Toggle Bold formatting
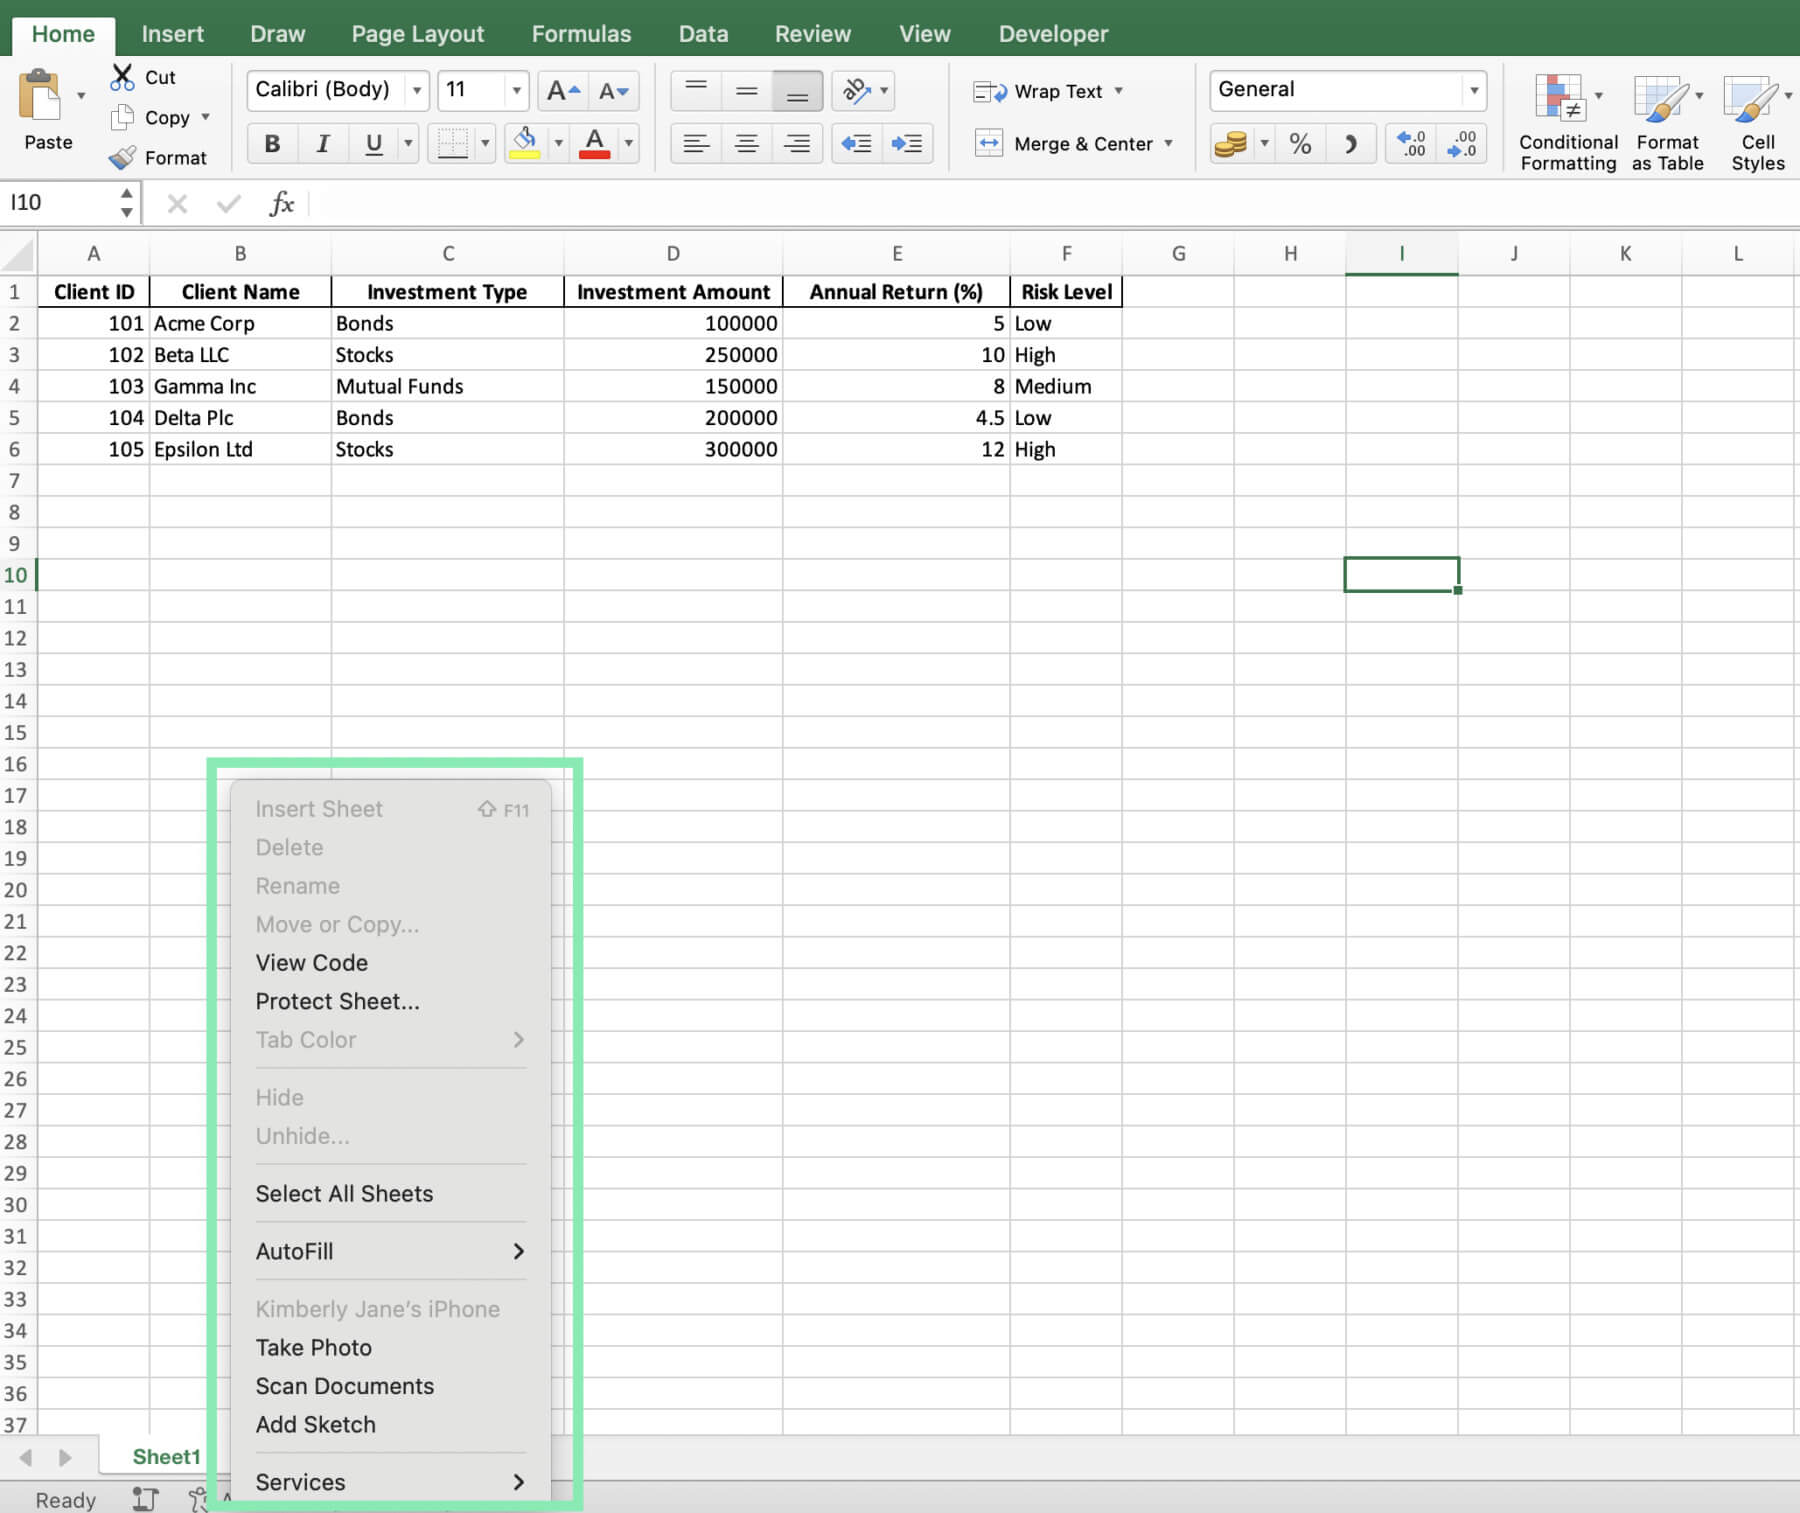The height and width of the screenshot is (1513, 1800). tap(272, 143)
